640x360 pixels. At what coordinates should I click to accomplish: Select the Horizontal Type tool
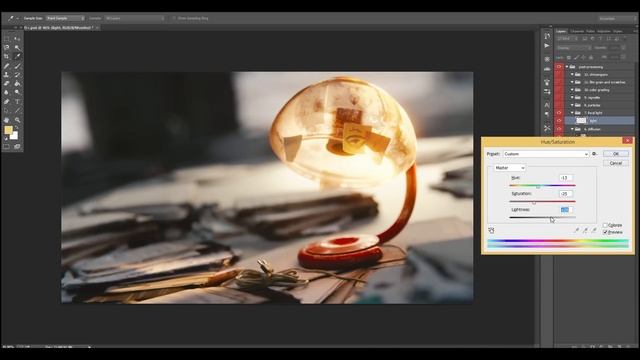17,101
